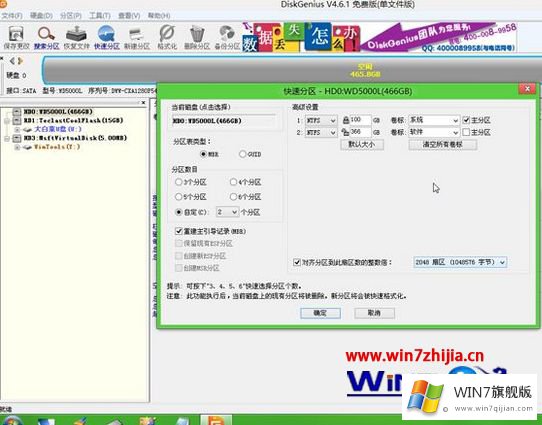
Task: Open the Search Partition tool
Action: tap(46, 37)
